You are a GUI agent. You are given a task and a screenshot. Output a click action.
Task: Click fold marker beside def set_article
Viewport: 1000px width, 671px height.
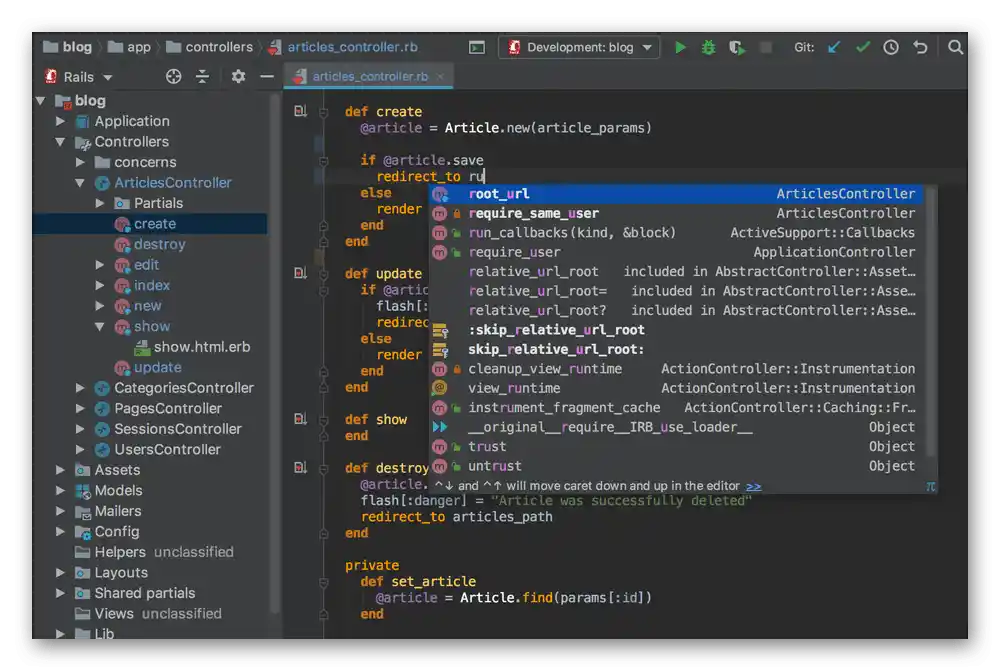(x=323, y=582)
